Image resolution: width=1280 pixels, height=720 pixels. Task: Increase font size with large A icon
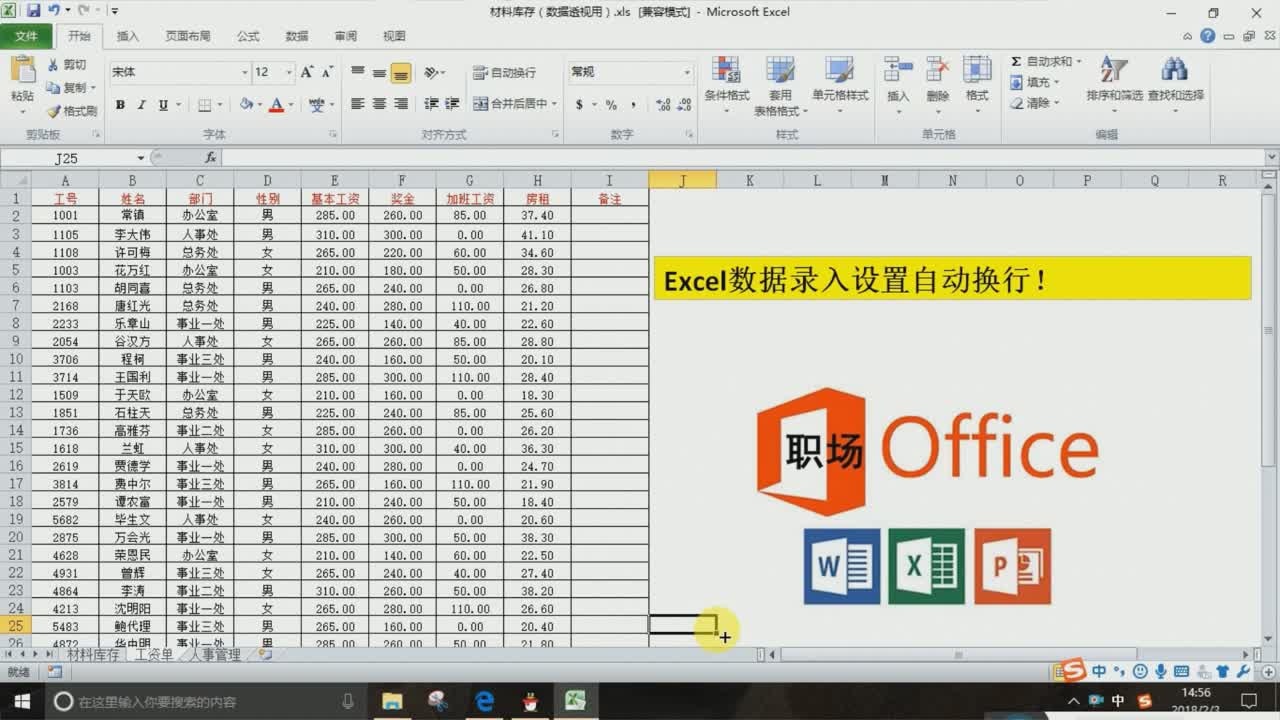tap(307, 72)
